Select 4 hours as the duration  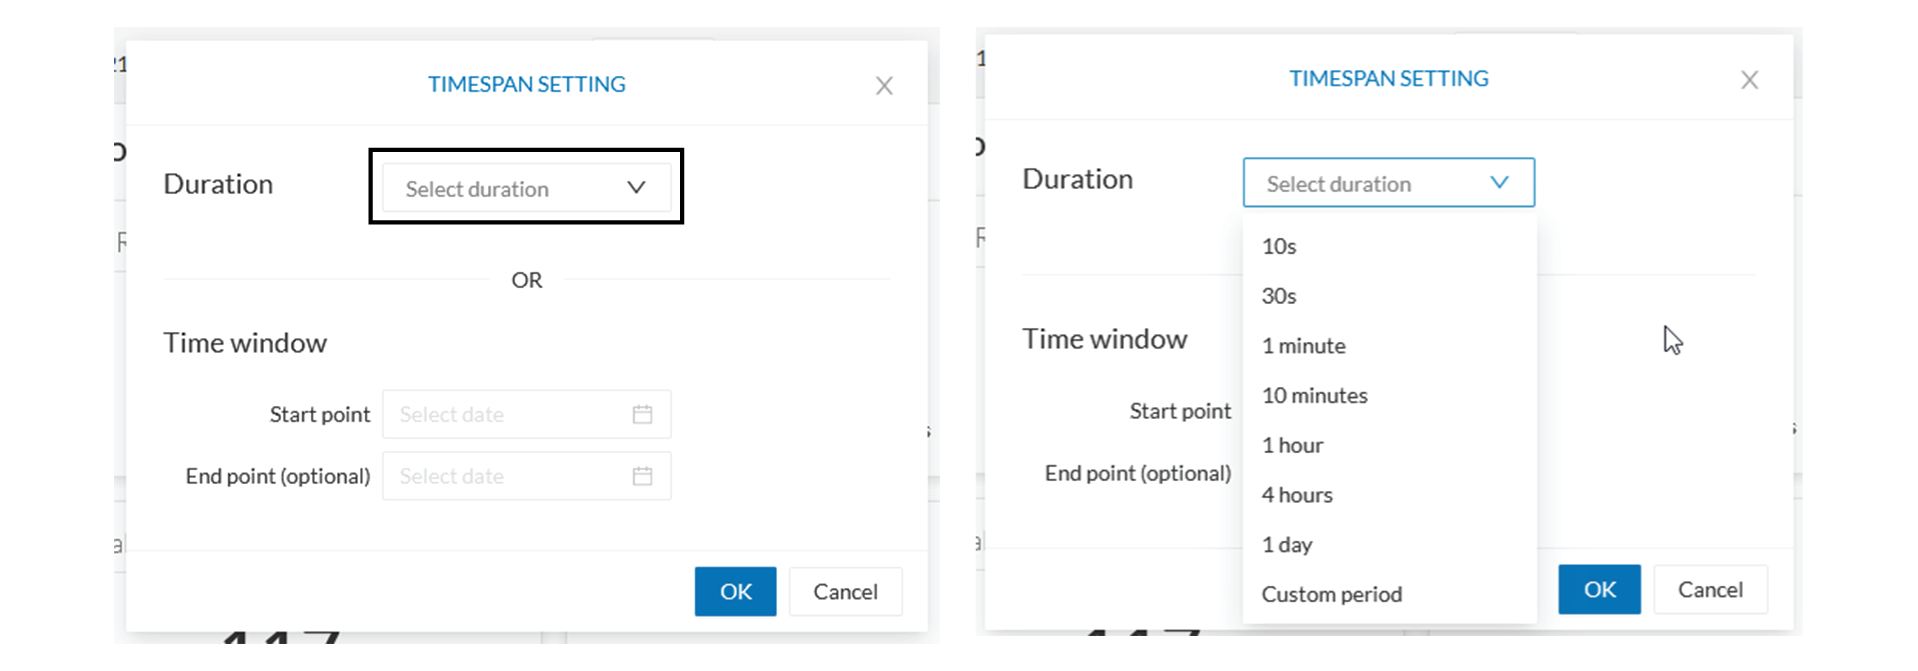(x=1296, y=494)
